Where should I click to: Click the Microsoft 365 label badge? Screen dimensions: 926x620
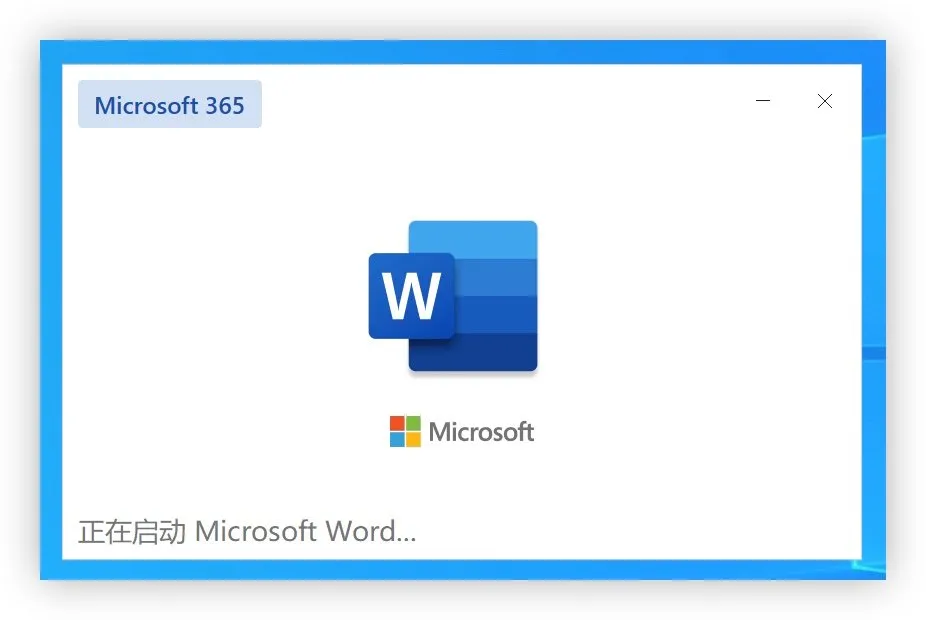click(x=169, y=105)
